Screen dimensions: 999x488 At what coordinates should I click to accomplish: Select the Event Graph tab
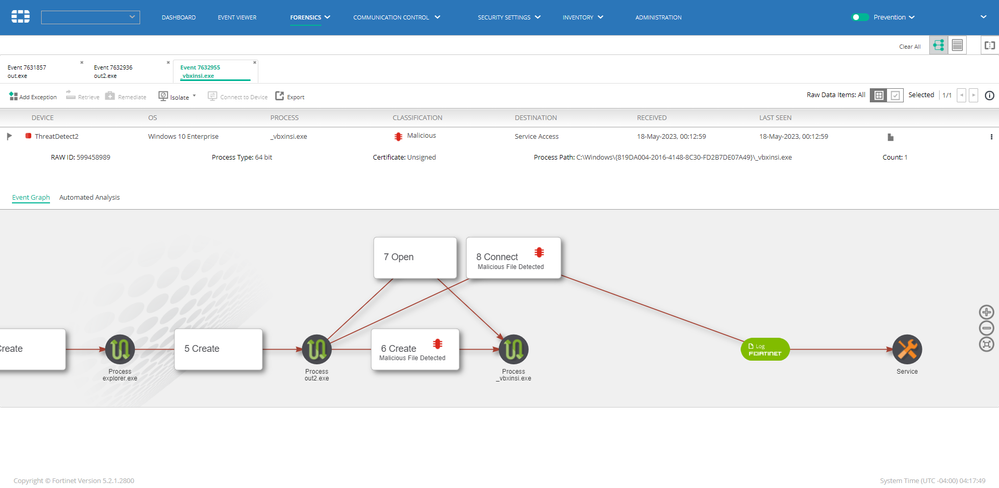click(31, 197)
